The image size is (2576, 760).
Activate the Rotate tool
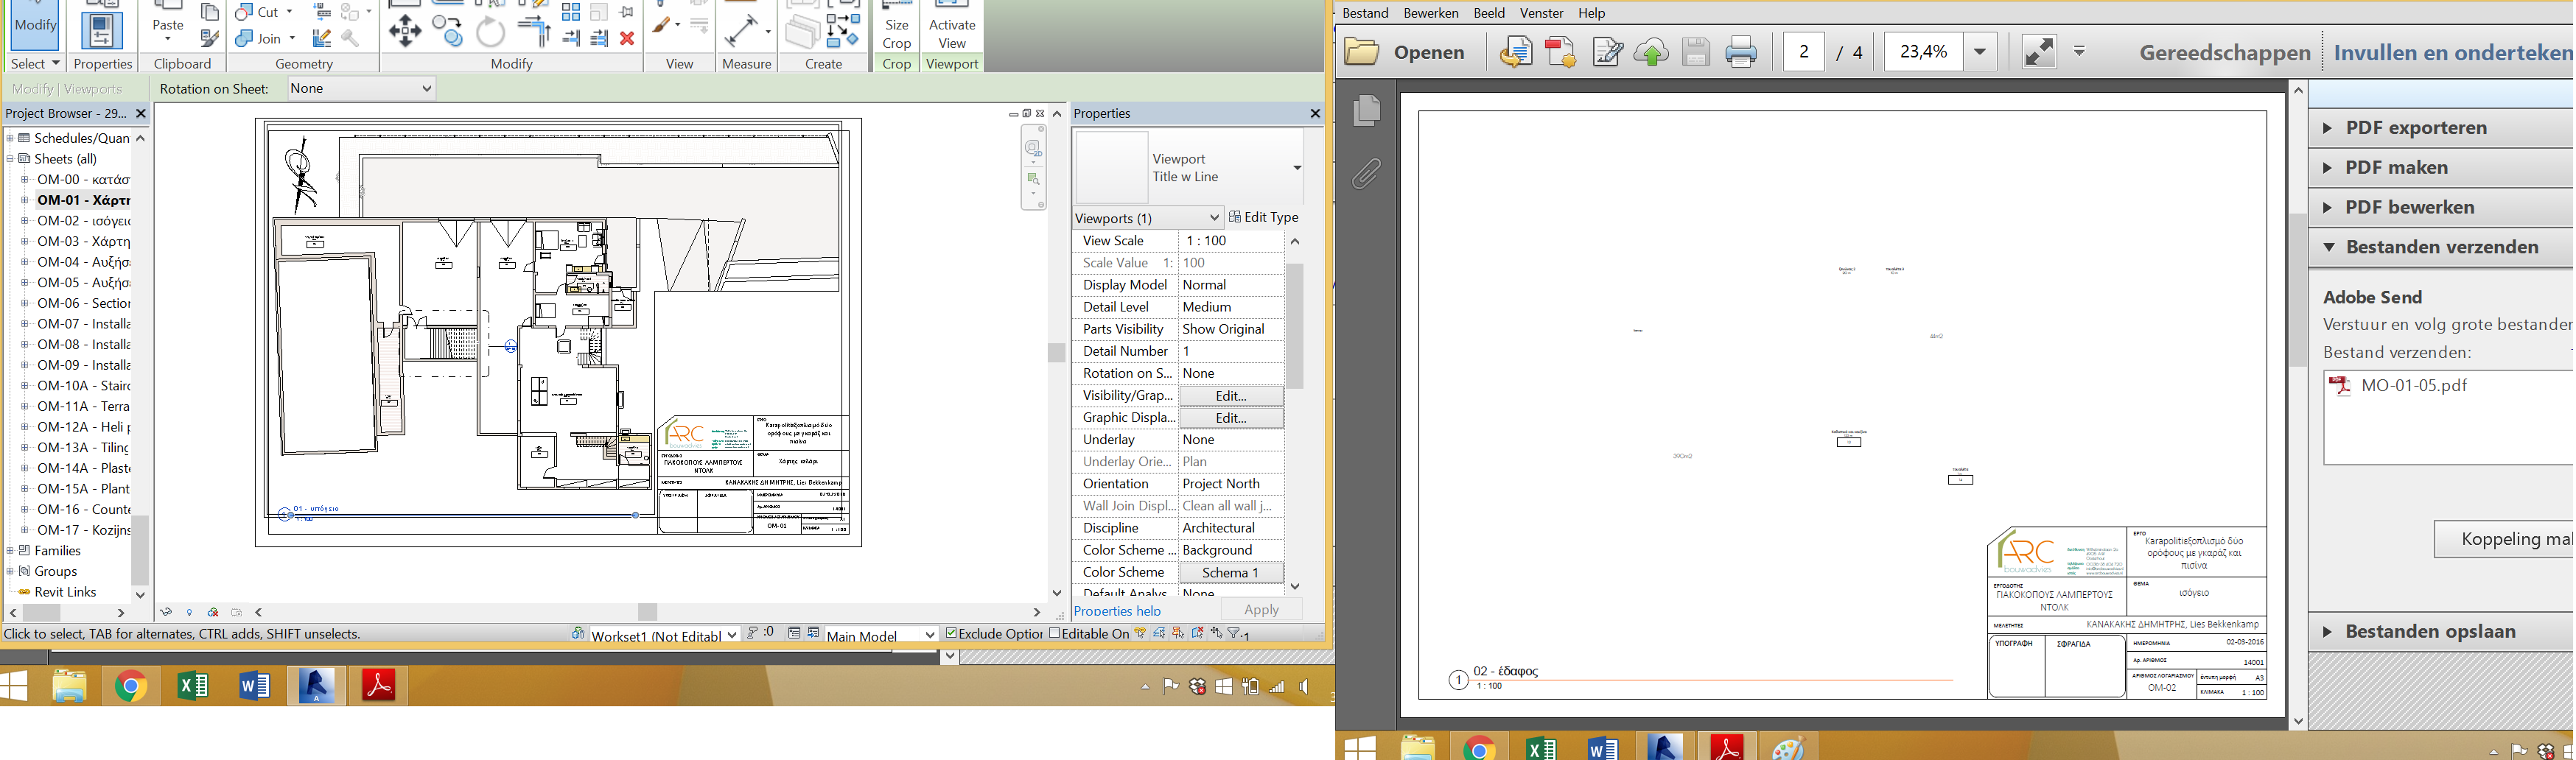tap(490, 31)
